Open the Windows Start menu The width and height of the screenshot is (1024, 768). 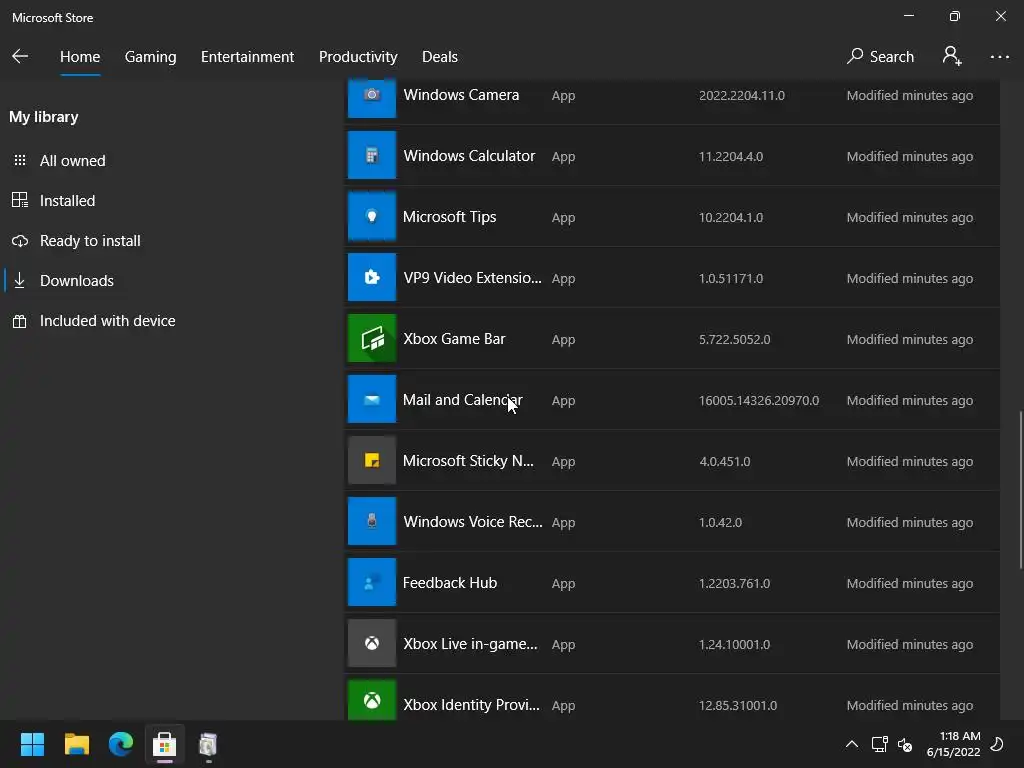click(x=32, y=744)
